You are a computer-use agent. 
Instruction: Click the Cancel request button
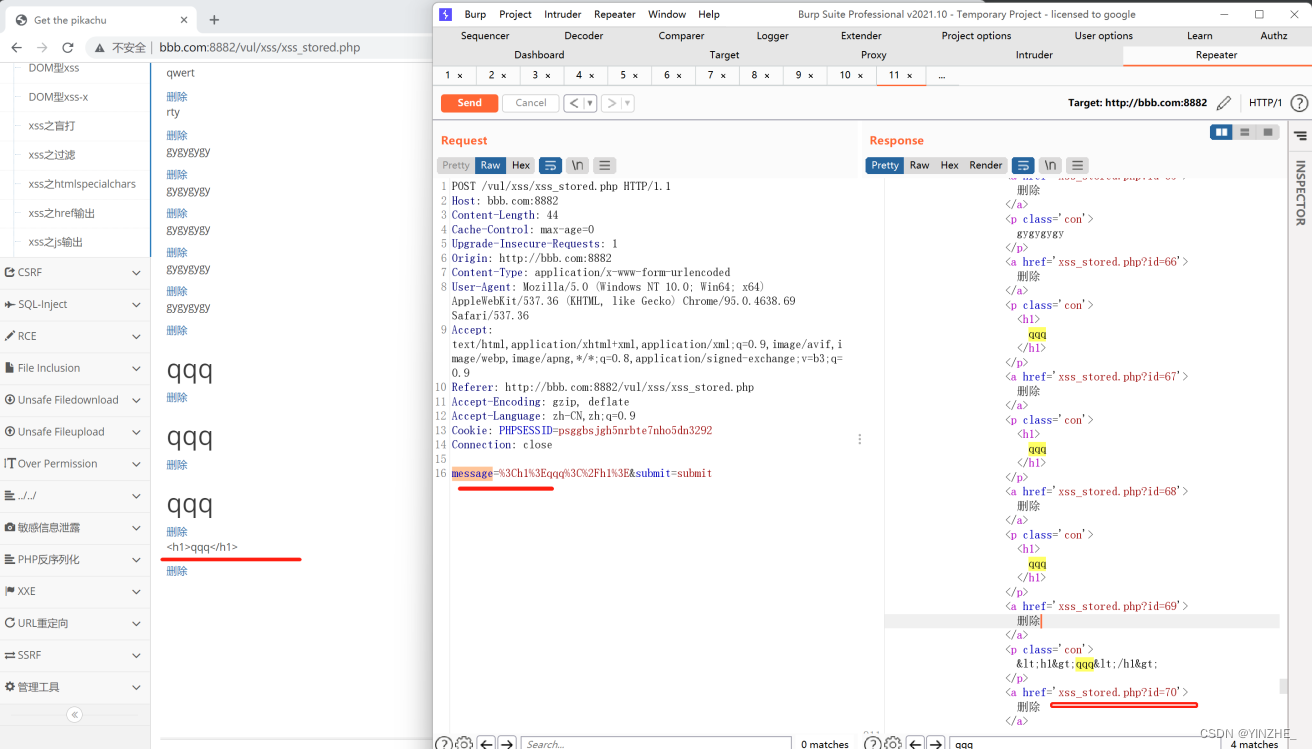[530, 103]
